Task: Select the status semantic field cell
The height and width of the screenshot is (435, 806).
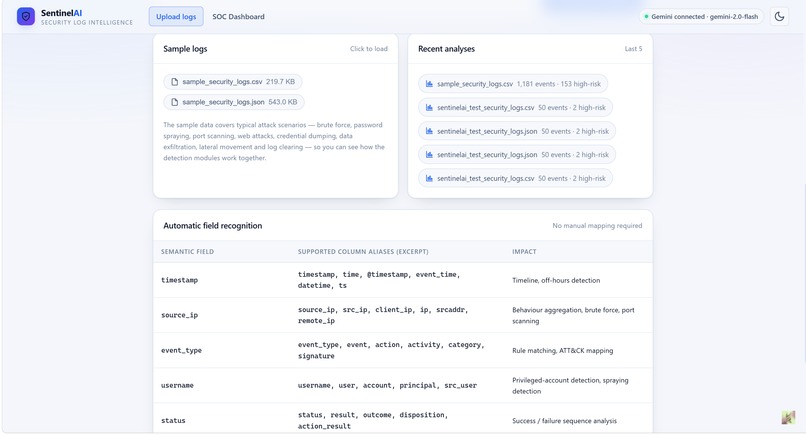Action: click(173, 420)
